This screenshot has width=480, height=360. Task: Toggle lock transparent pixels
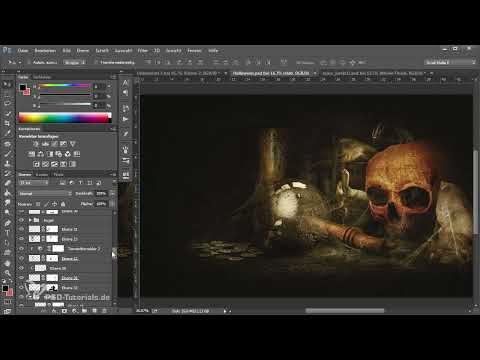38,204
